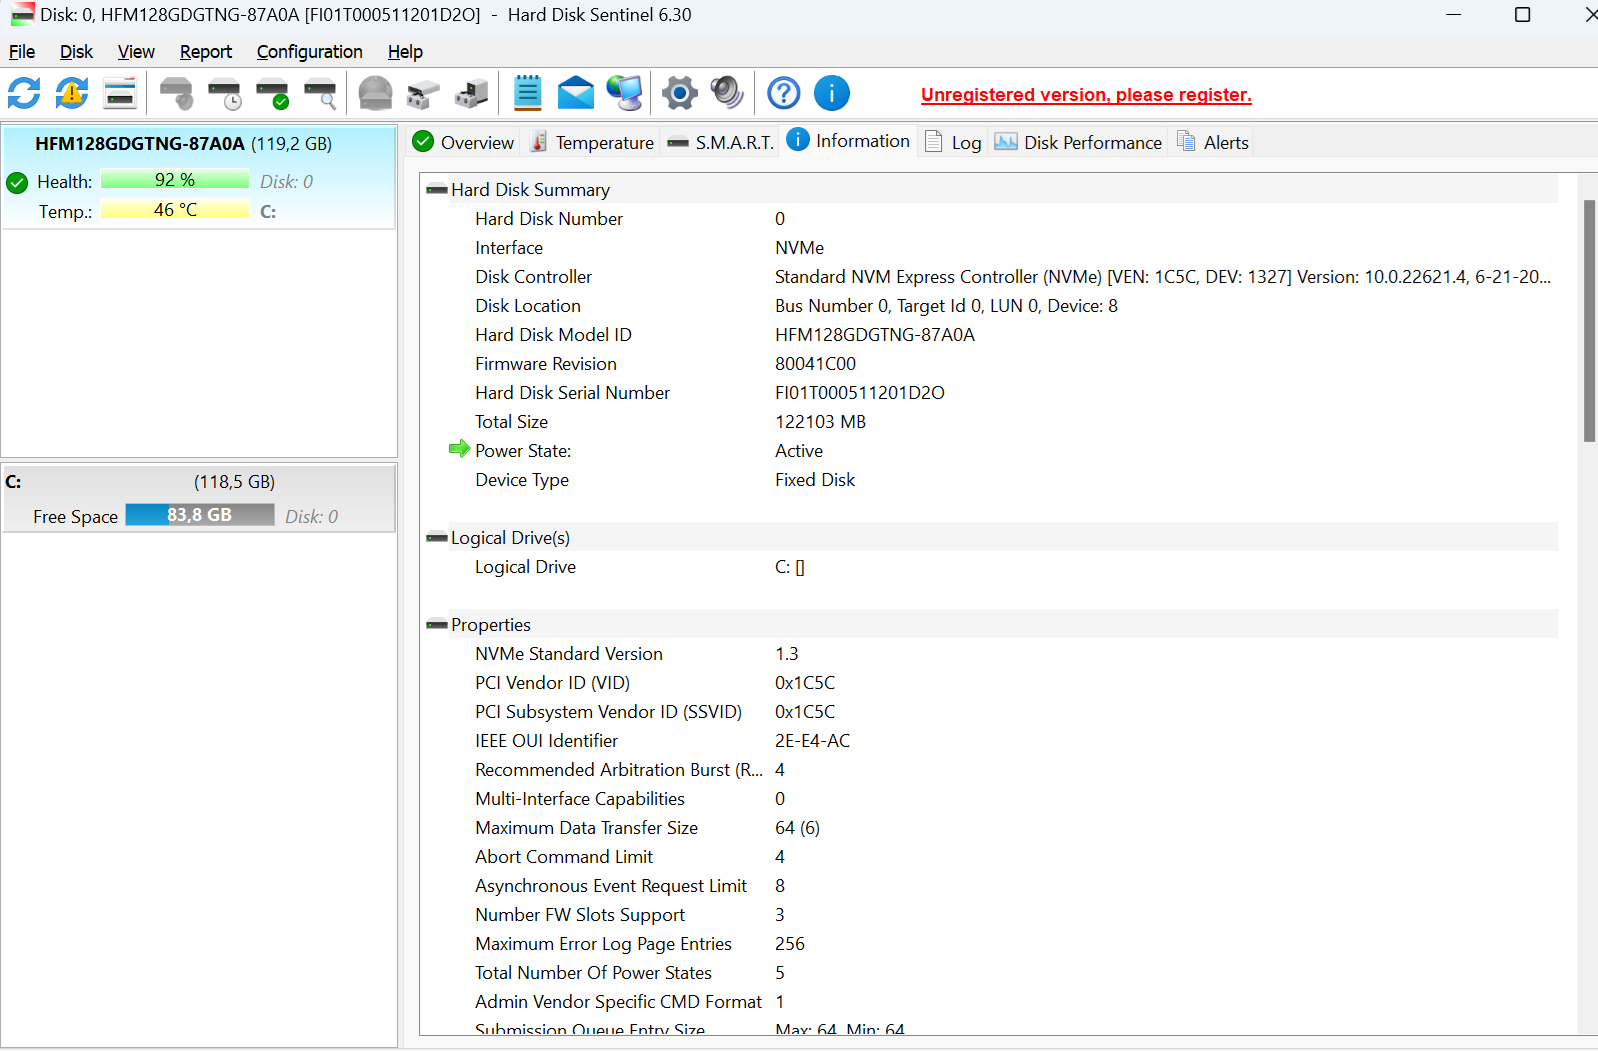Click the blue envelope email icon

click(x=575, y=94)
